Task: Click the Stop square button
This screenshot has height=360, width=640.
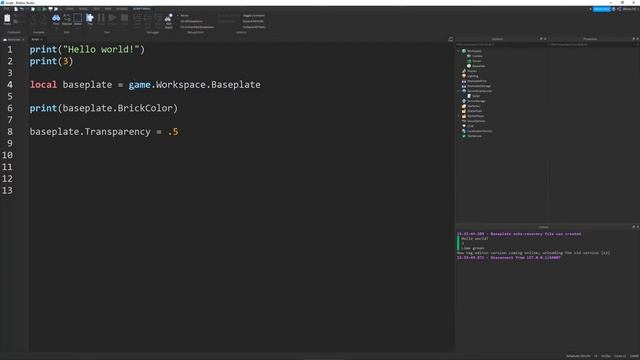Action: (124, 19)
